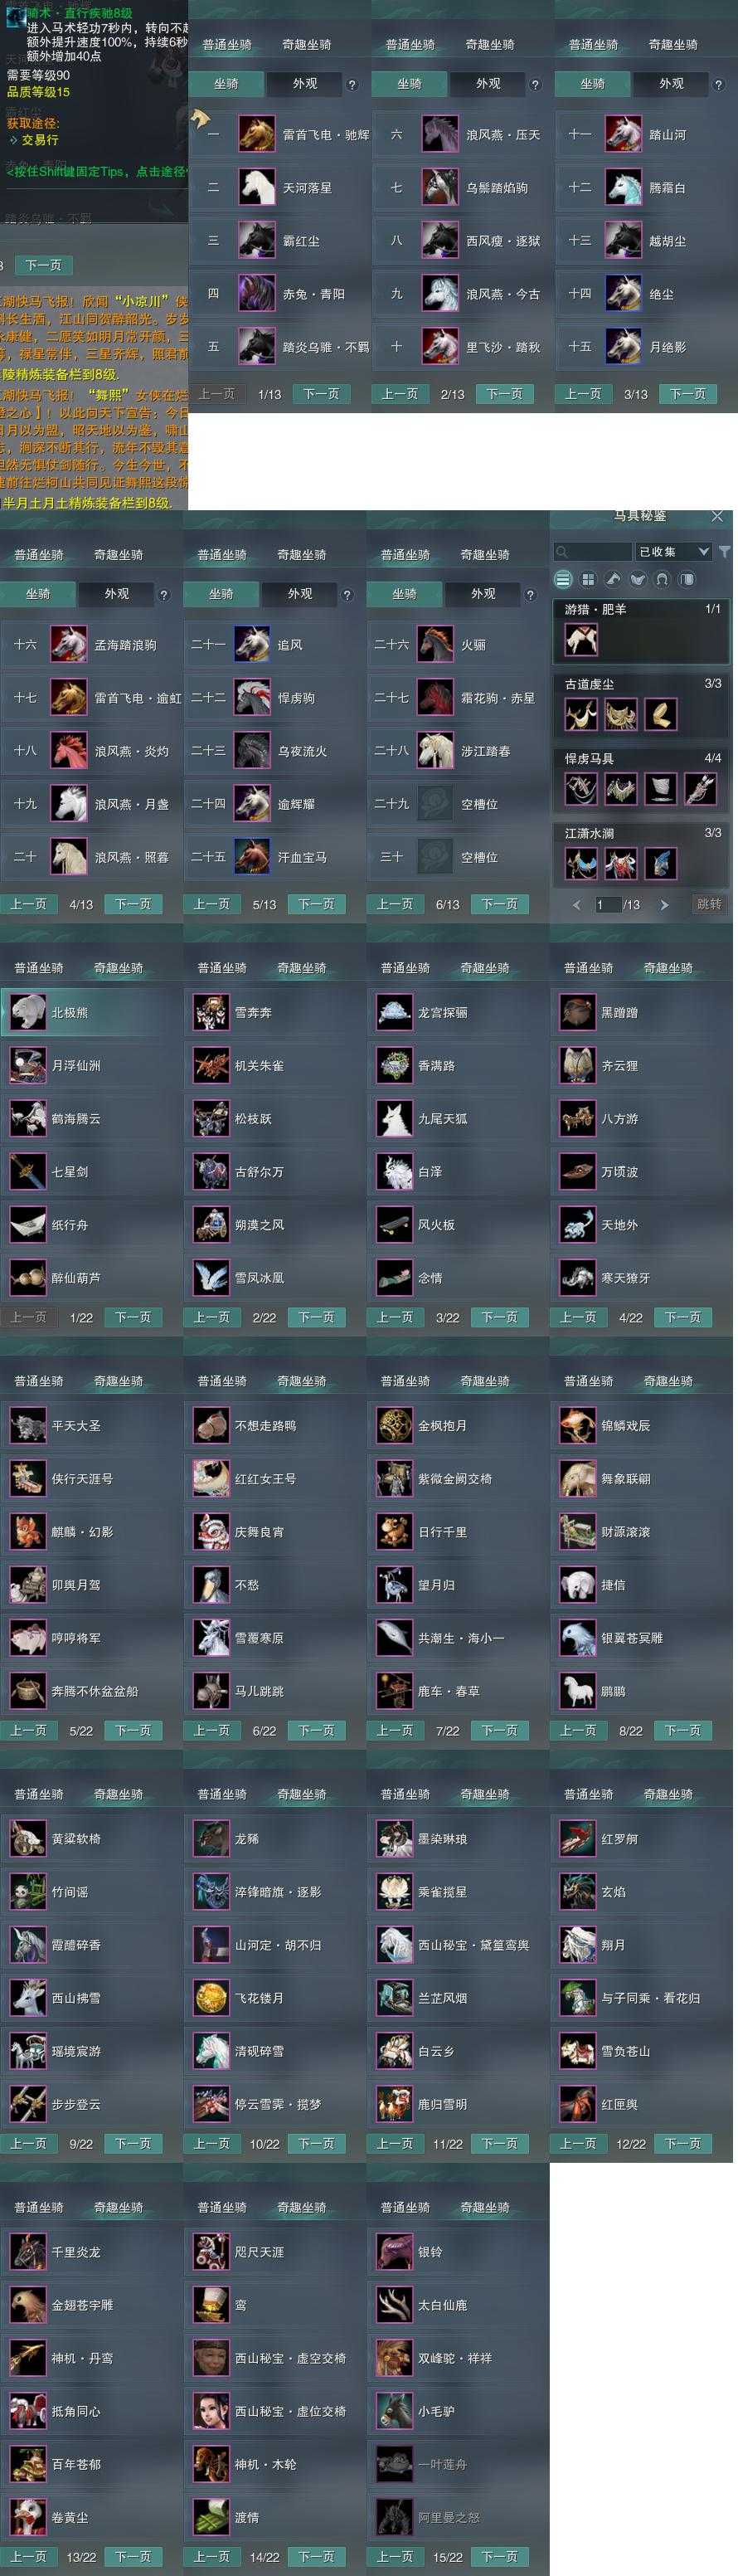Click the page number input before /13
The height and width of the screenshot is (2576, 738).
click(606, 904)
